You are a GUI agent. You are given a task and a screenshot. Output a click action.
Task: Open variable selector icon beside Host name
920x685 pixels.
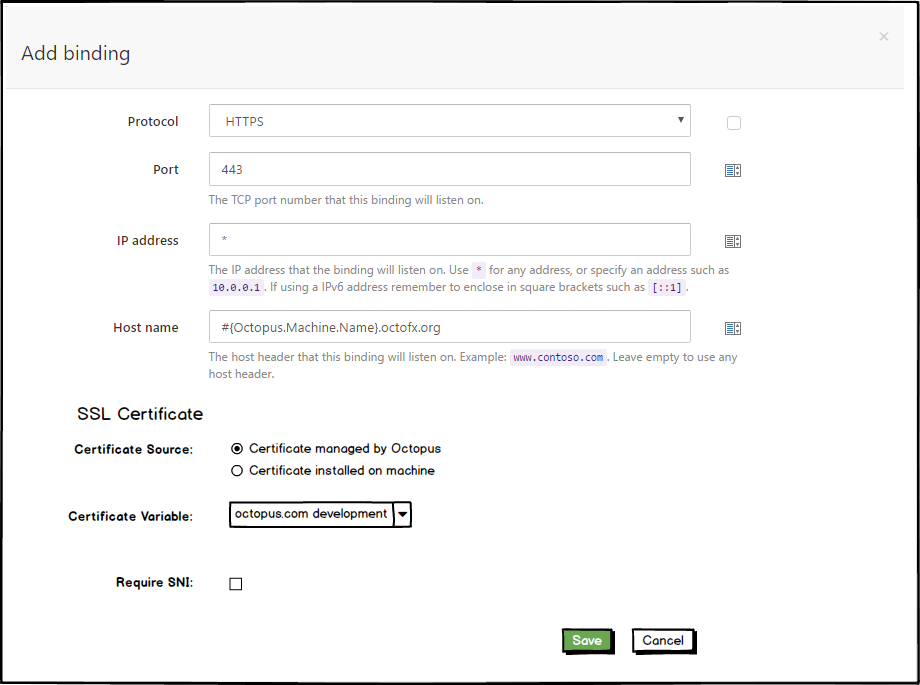733,327
